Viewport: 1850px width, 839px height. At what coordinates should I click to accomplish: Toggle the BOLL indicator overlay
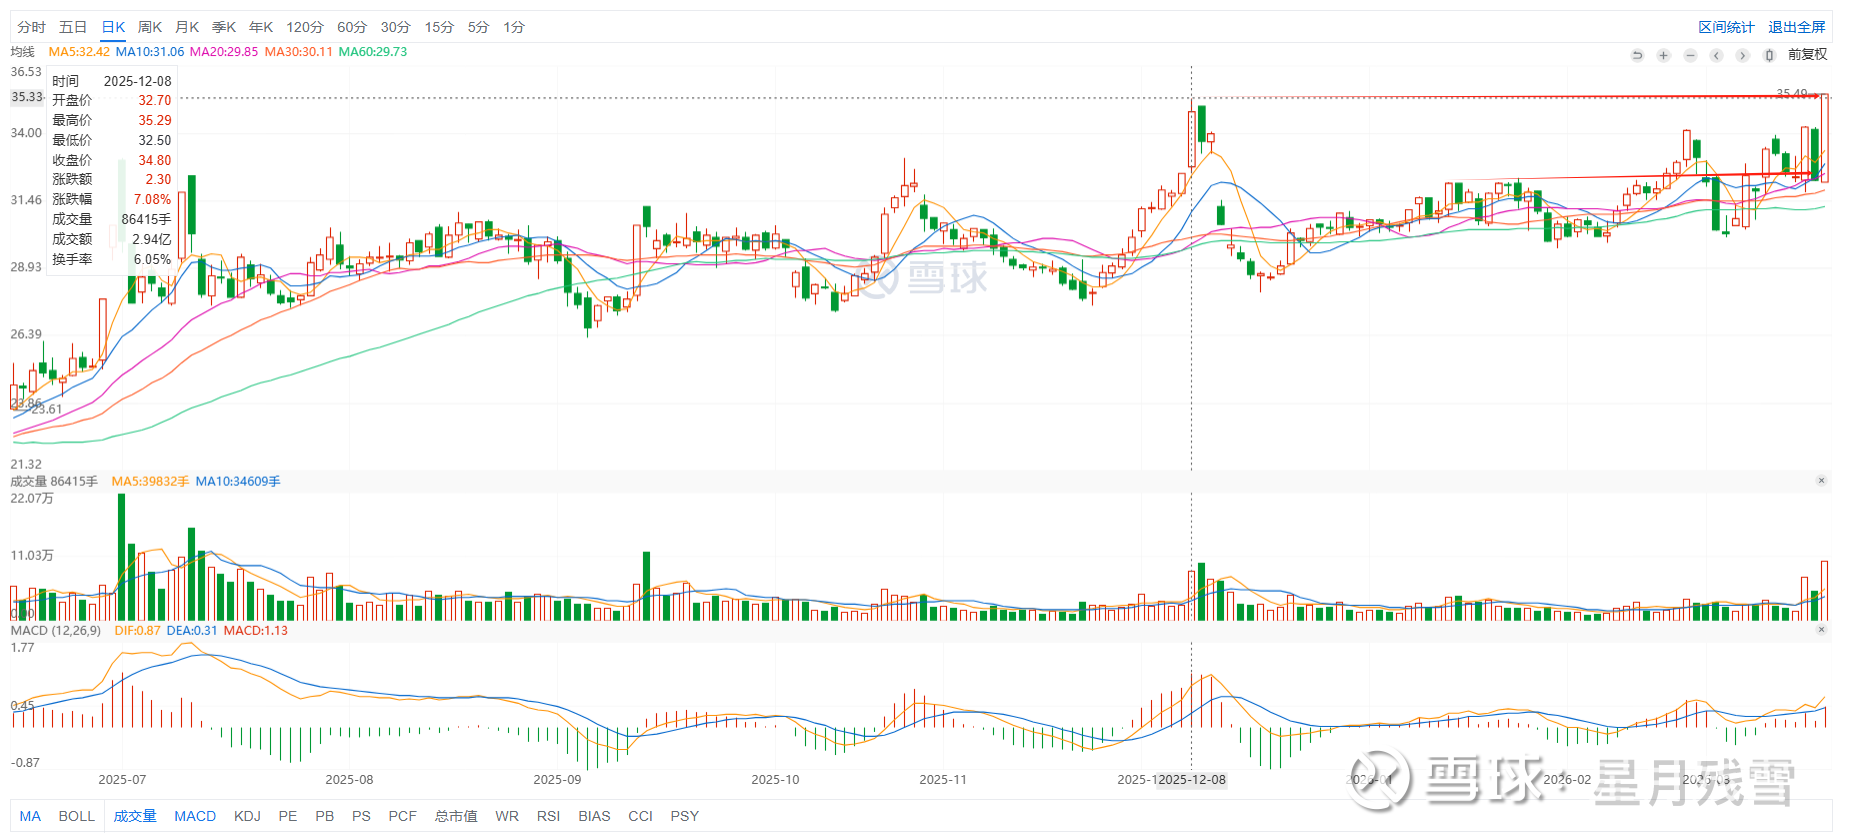coord(76,816)
